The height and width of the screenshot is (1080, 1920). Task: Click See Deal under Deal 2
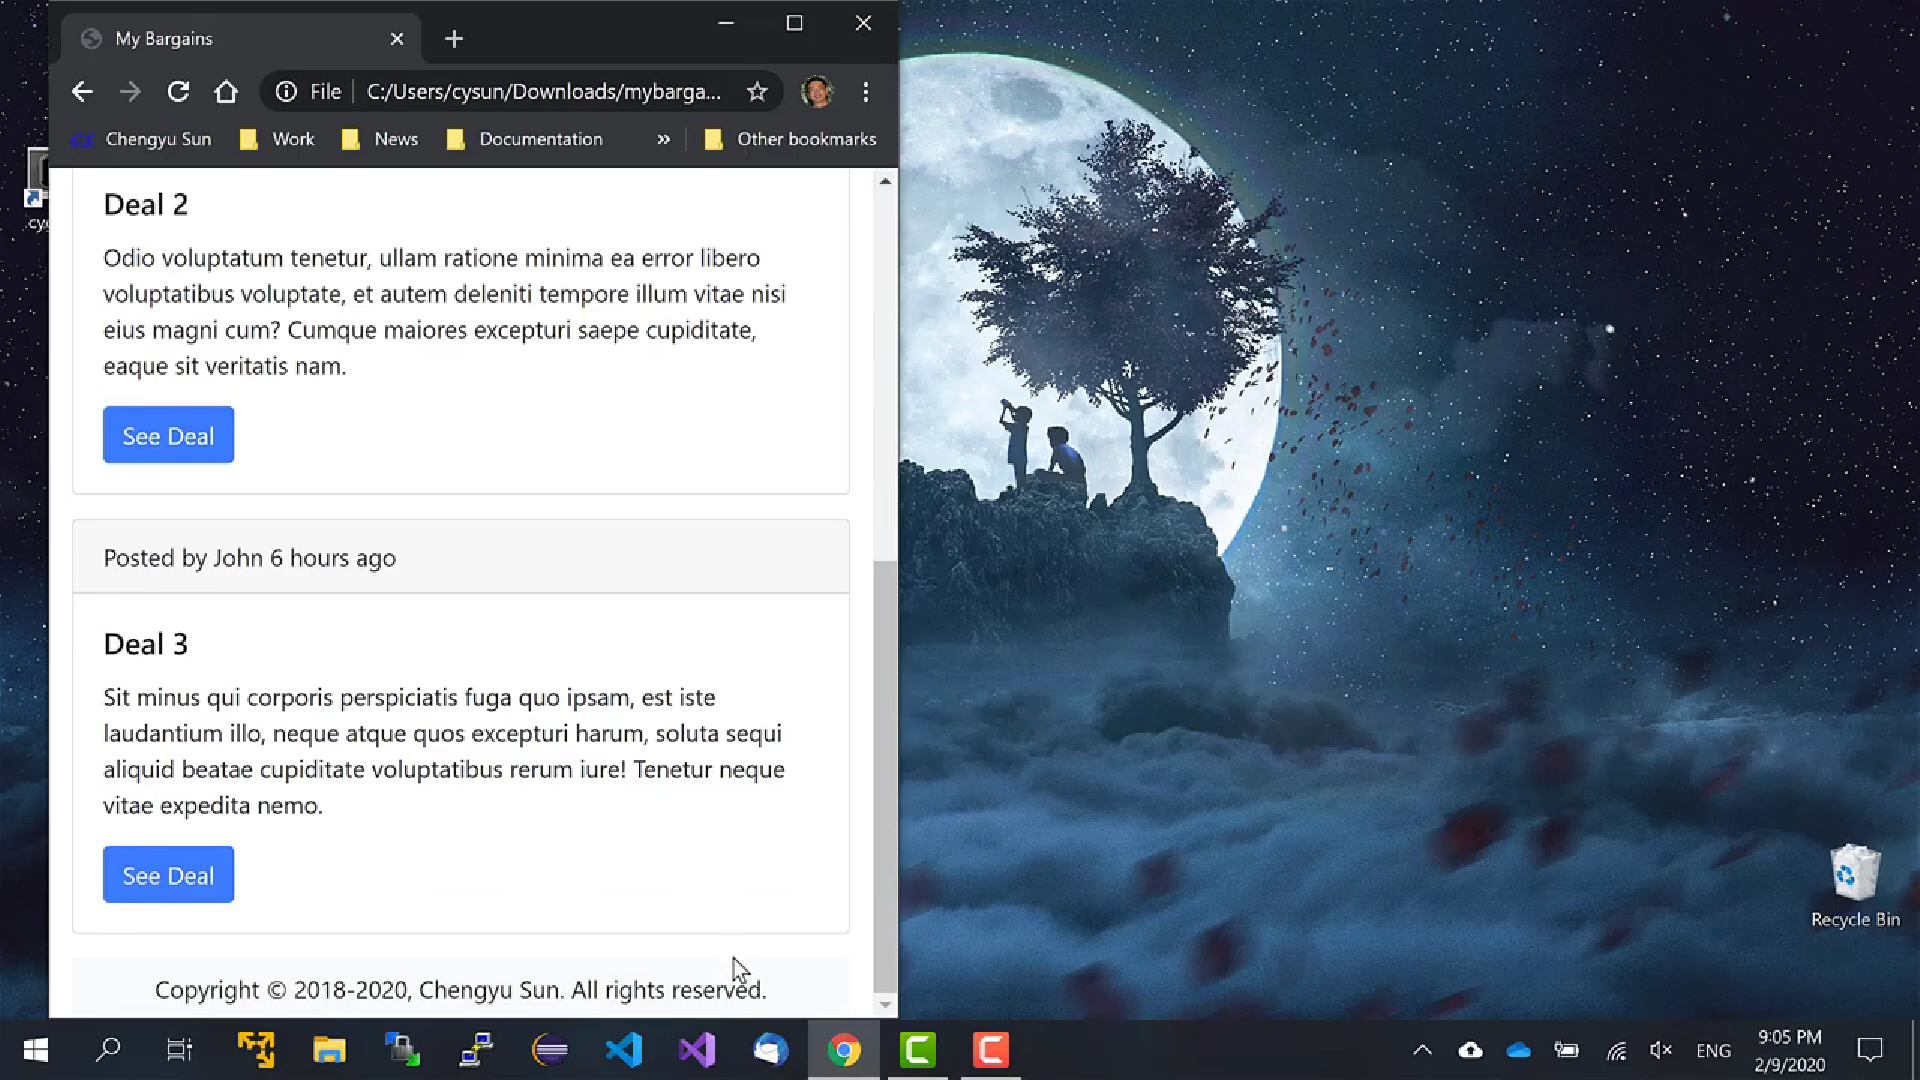coord(168,435)
